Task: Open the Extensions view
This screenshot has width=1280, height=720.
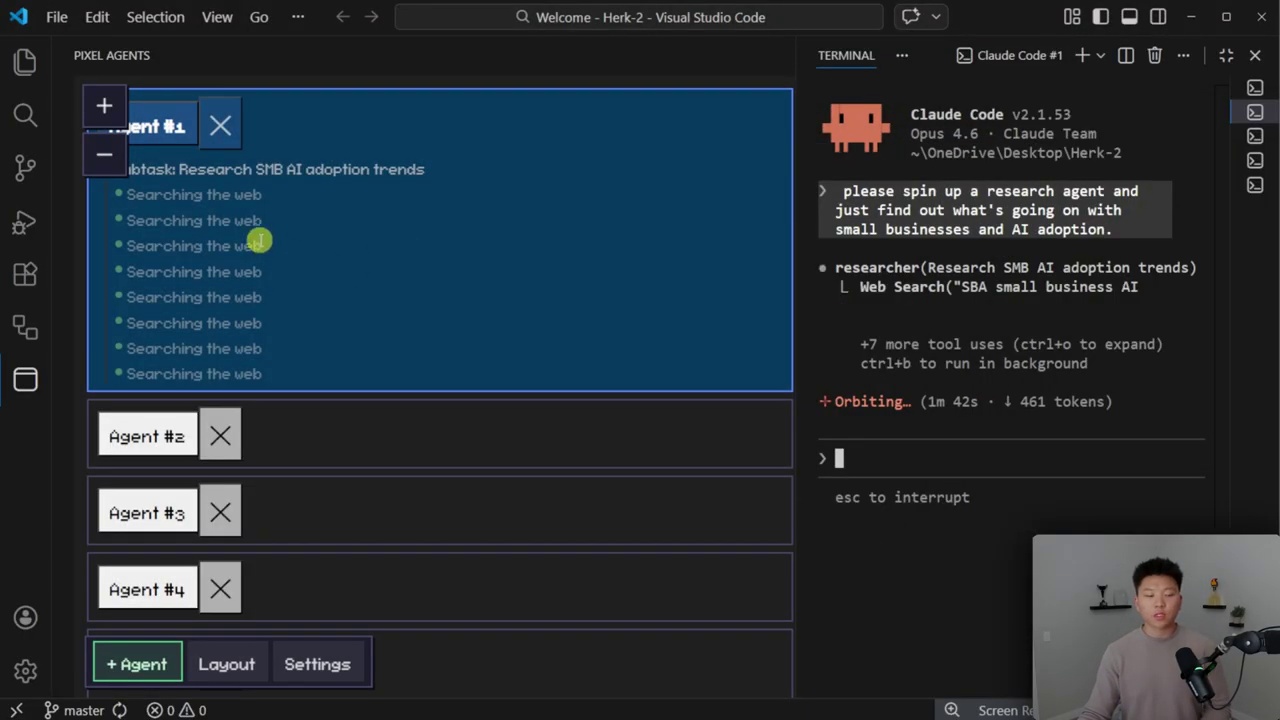Action: point(25,273)
